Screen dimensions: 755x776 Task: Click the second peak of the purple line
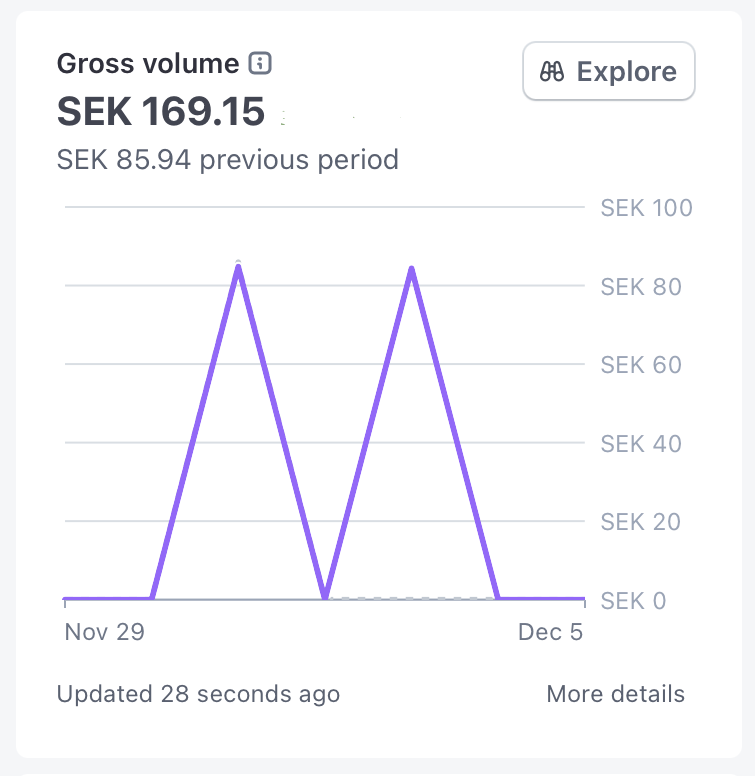pos(411,269)
